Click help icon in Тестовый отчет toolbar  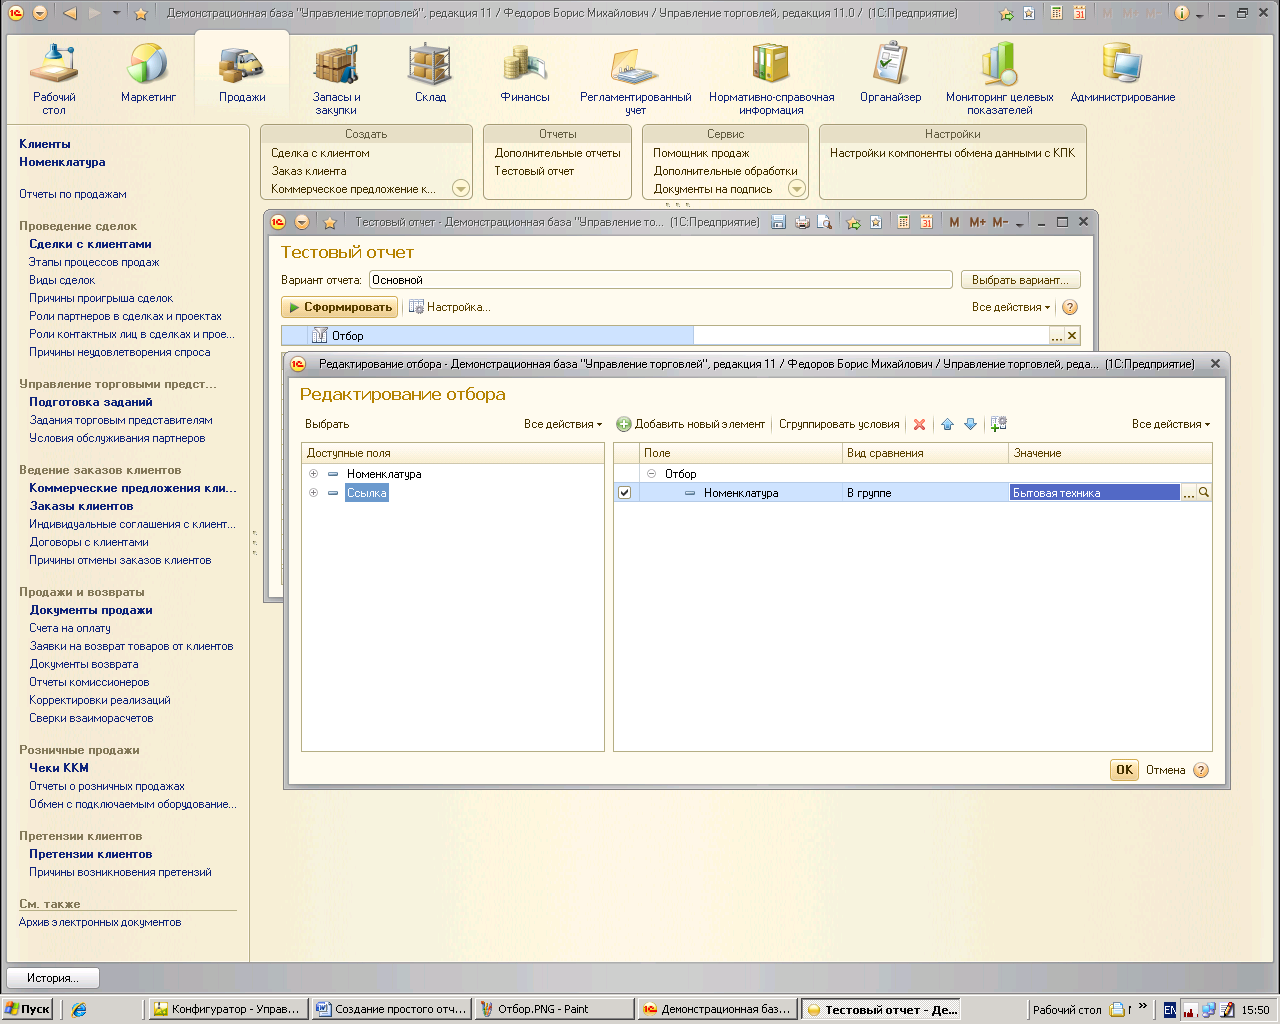[1070, 307]
